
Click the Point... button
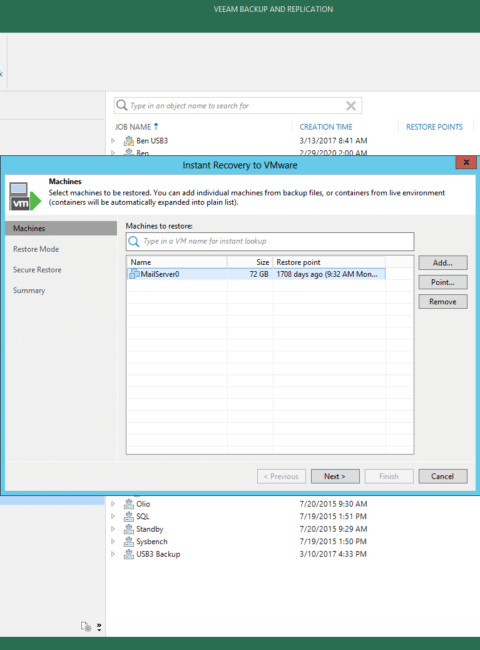(443, 282)
